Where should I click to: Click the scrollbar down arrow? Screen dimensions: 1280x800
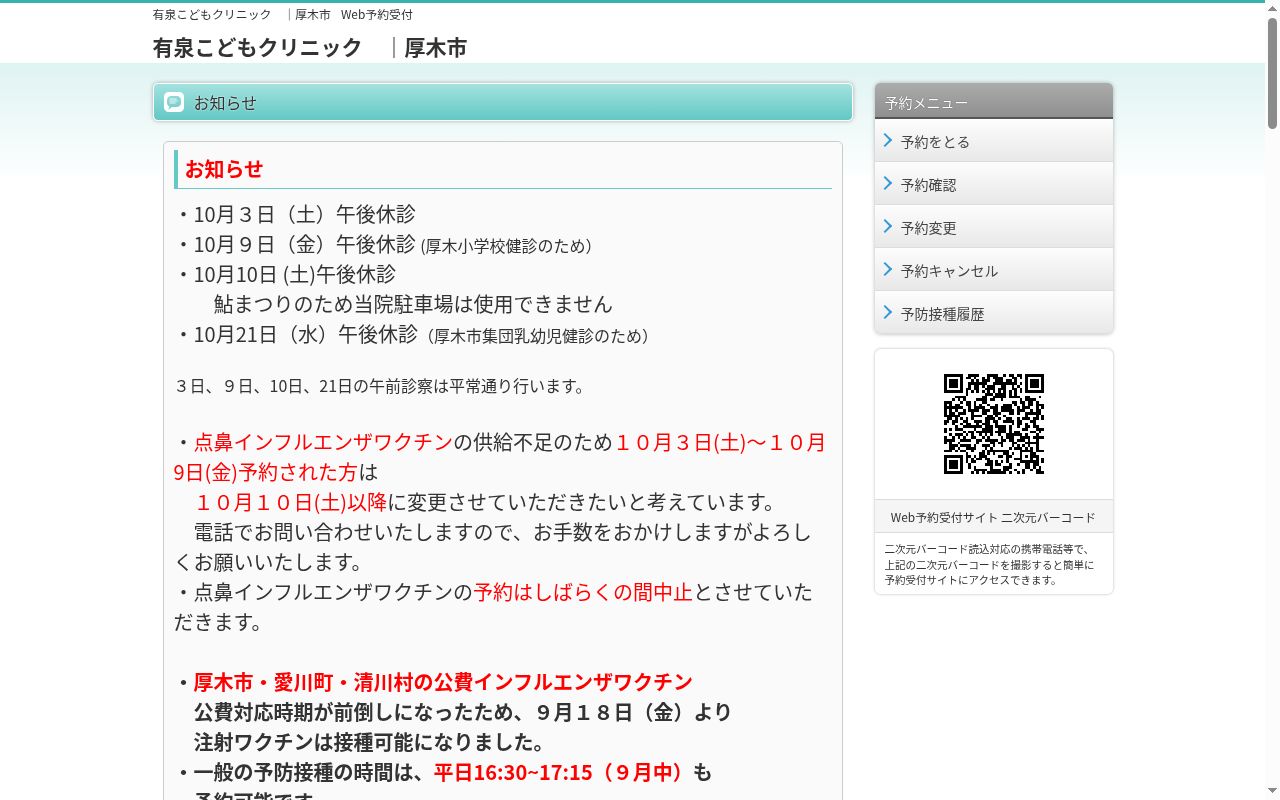click(x=1272, y=792)
